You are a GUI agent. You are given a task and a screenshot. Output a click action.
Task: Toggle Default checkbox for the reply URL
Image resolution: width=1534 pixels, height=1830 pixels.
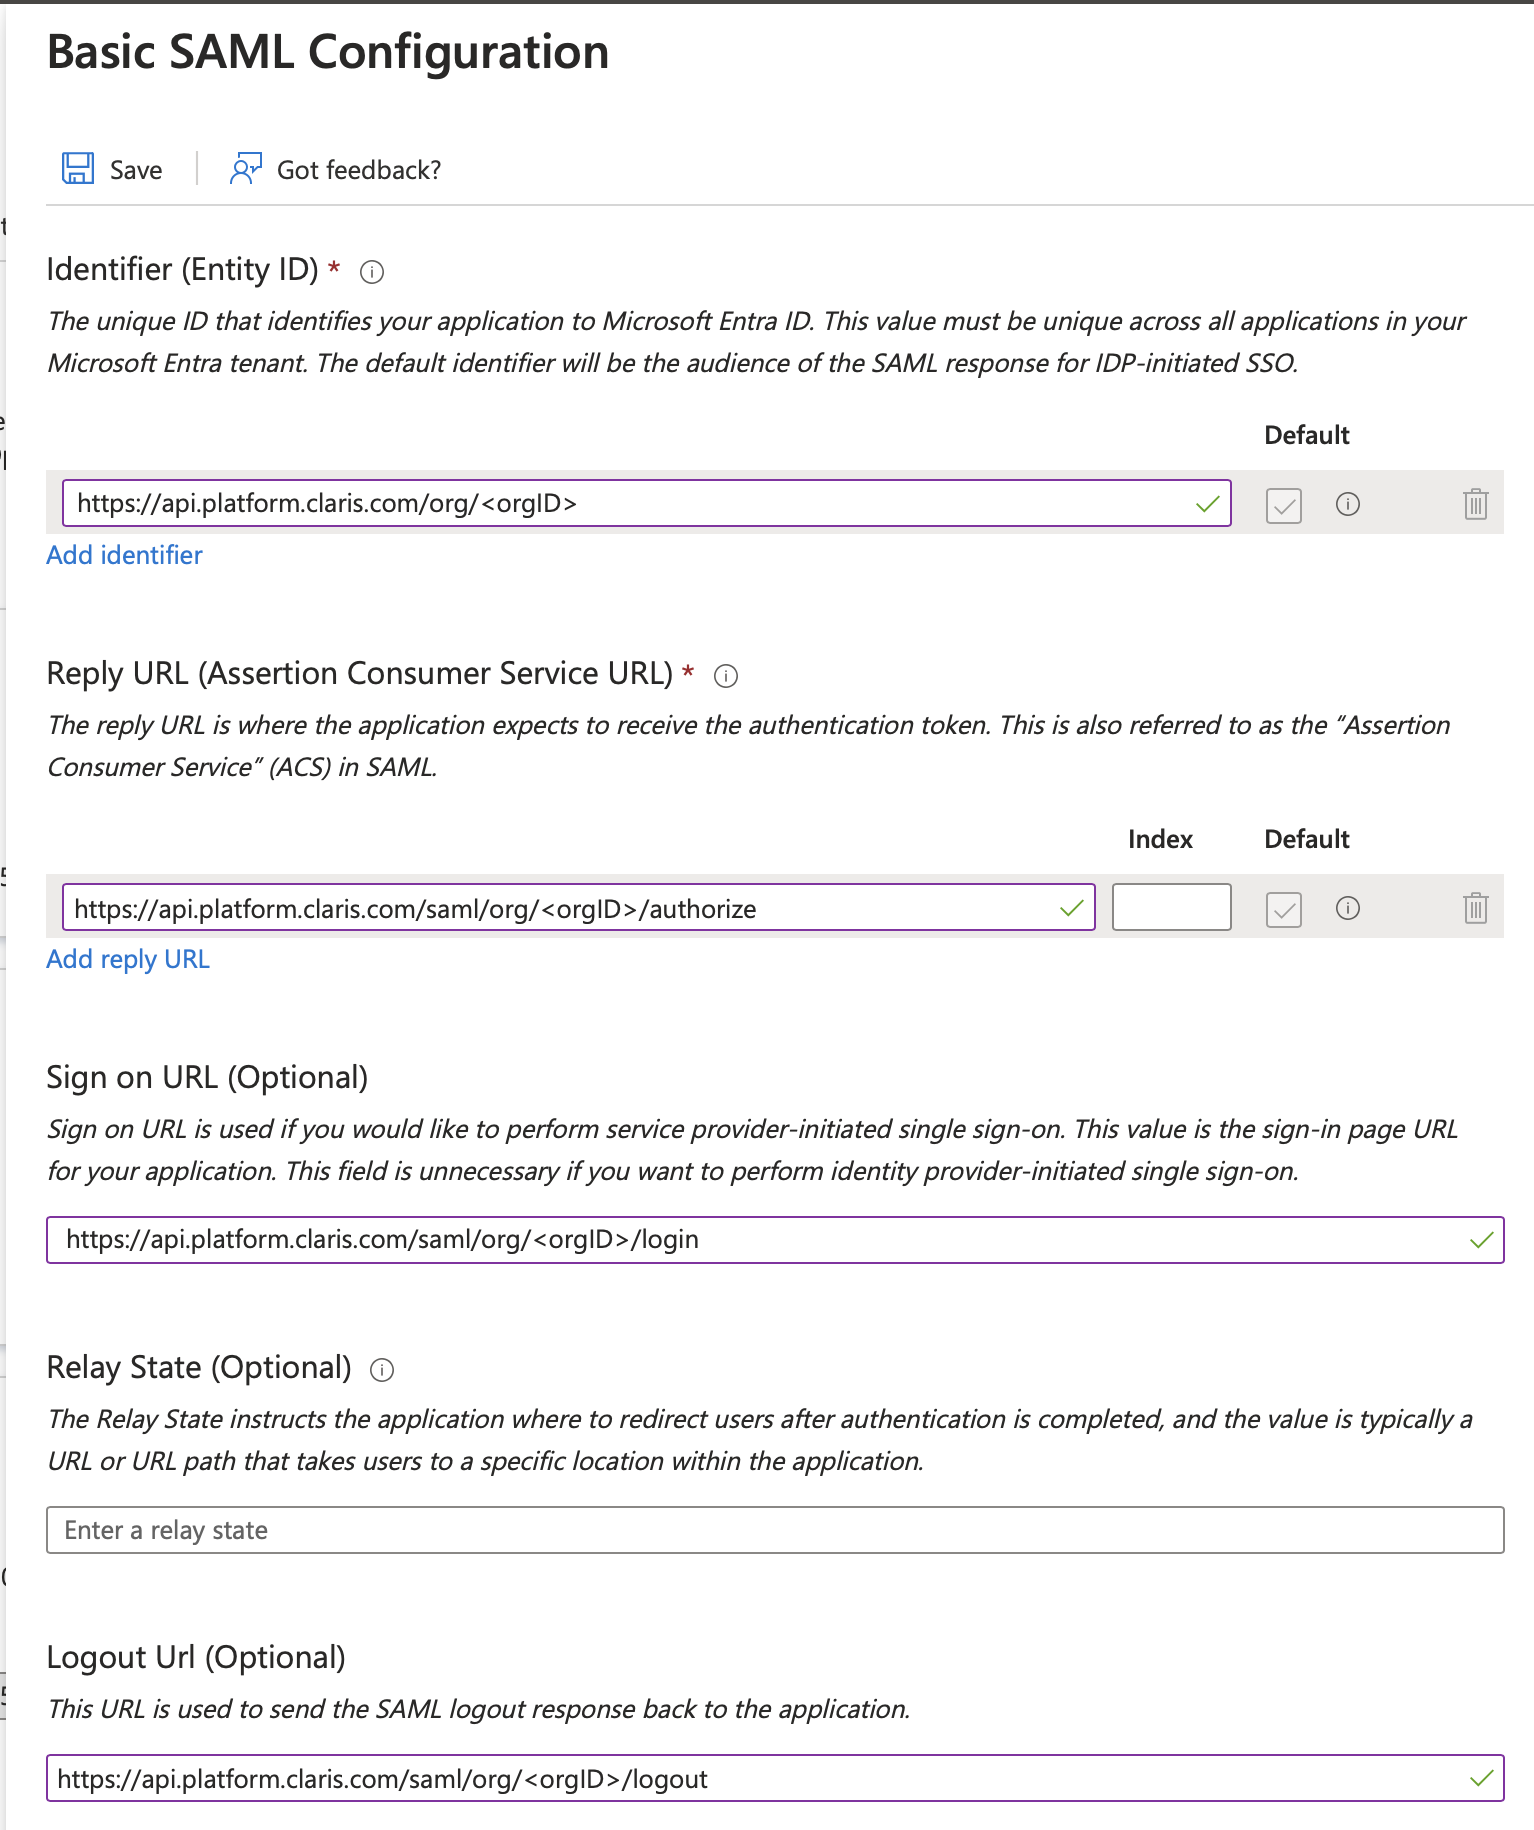click(x=1283, y=909)
